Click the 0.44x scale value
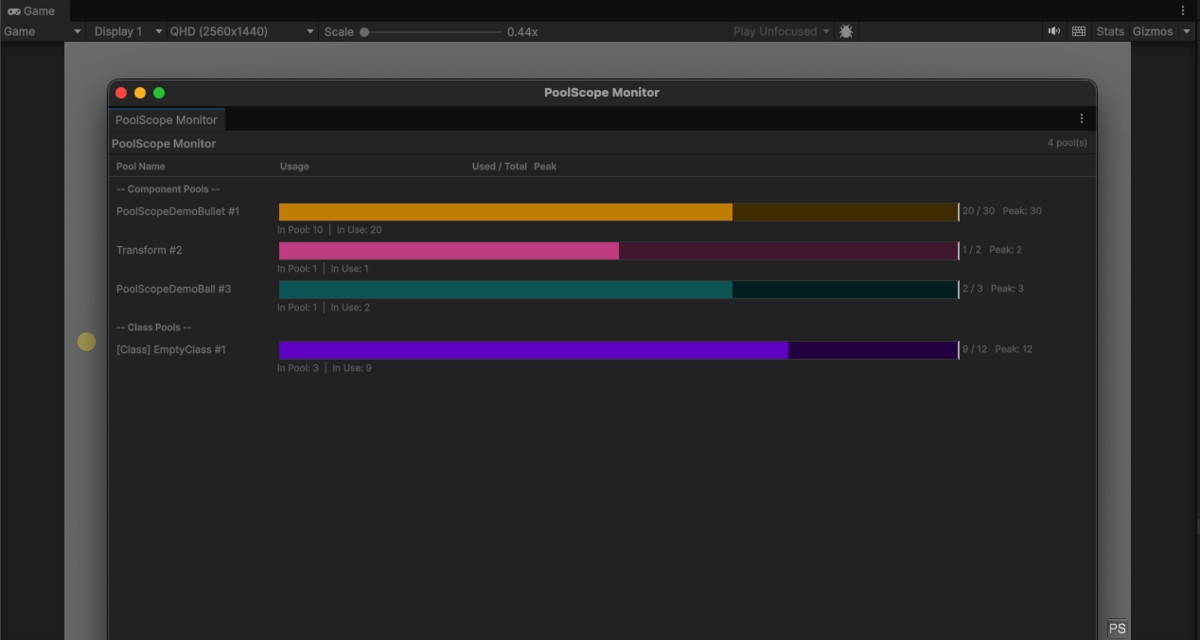This screenshot has height=640, width=1200. (523, 32)
